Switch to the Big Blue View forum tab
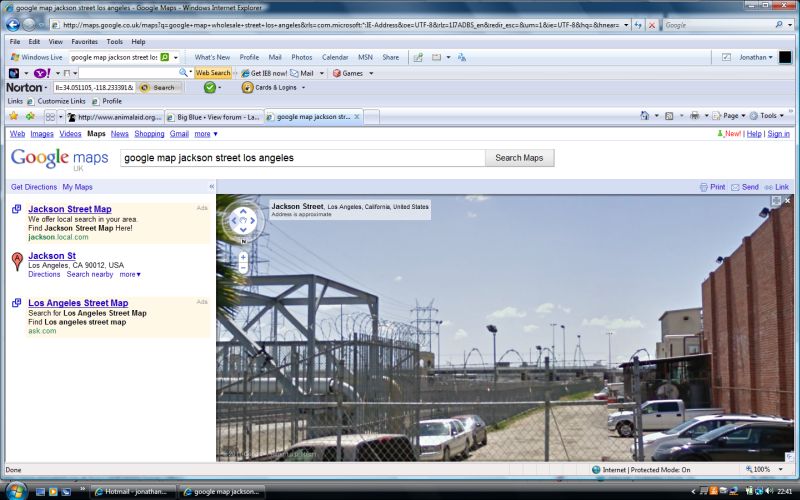The height and width of the screenshot is (500, 800). click(214, 117)
